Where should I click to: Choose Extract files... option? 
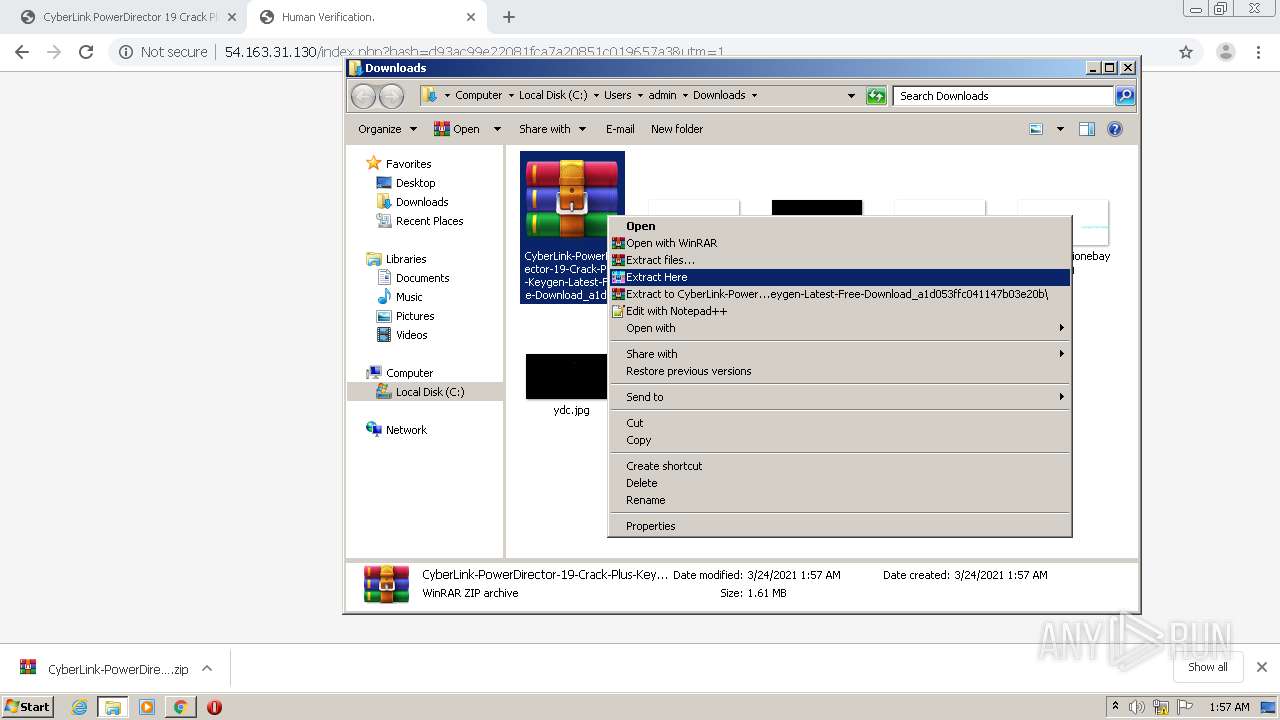[x=840, y=260]
